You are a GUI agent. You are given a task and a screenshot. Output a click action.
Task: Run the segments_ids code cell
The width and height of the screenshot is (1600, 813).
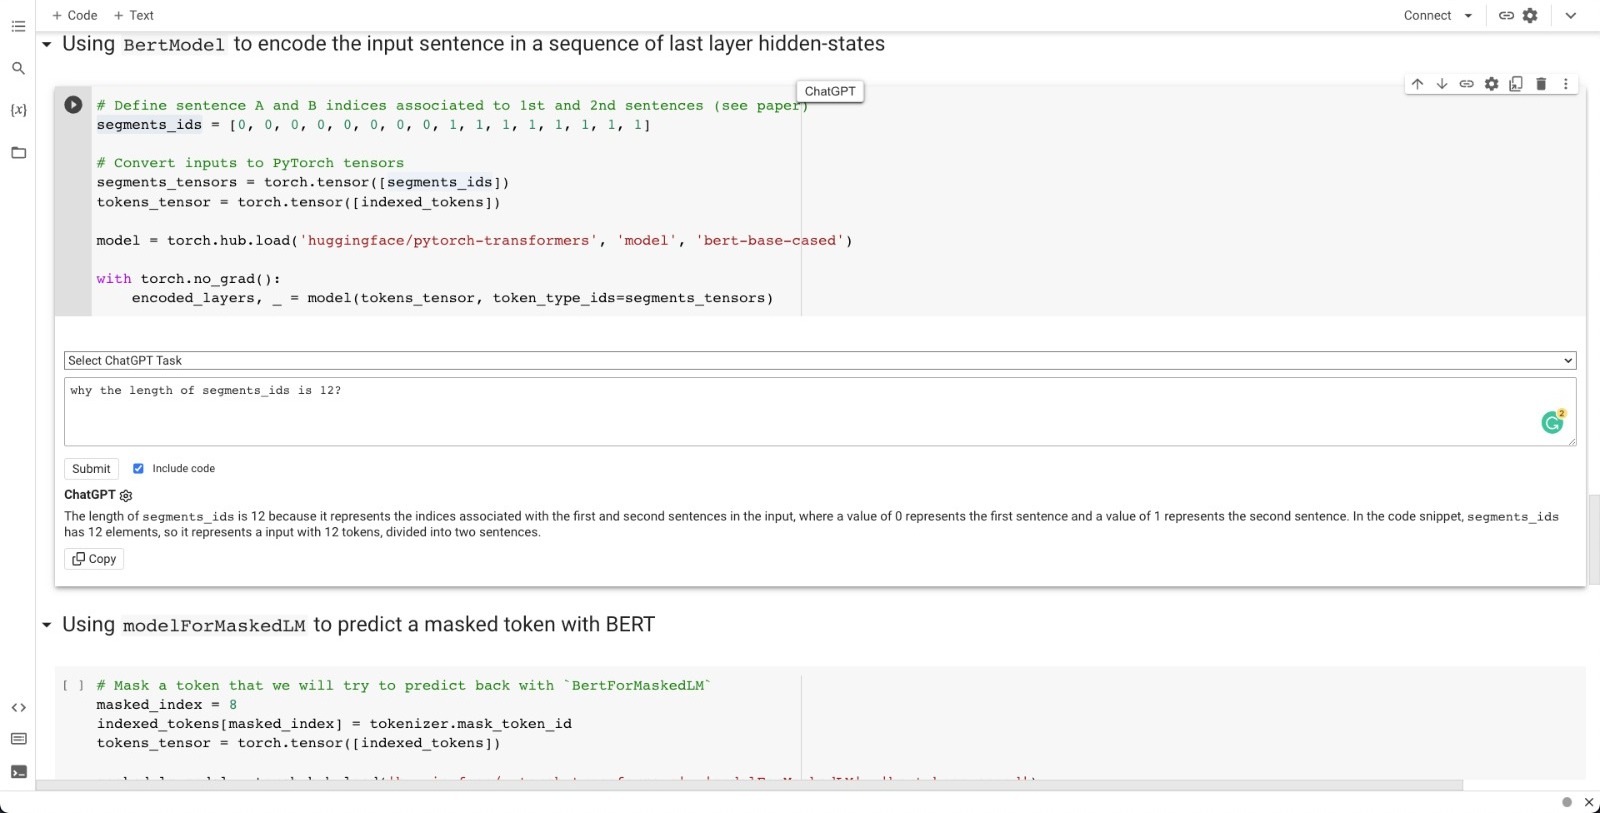tap(73, 105)
